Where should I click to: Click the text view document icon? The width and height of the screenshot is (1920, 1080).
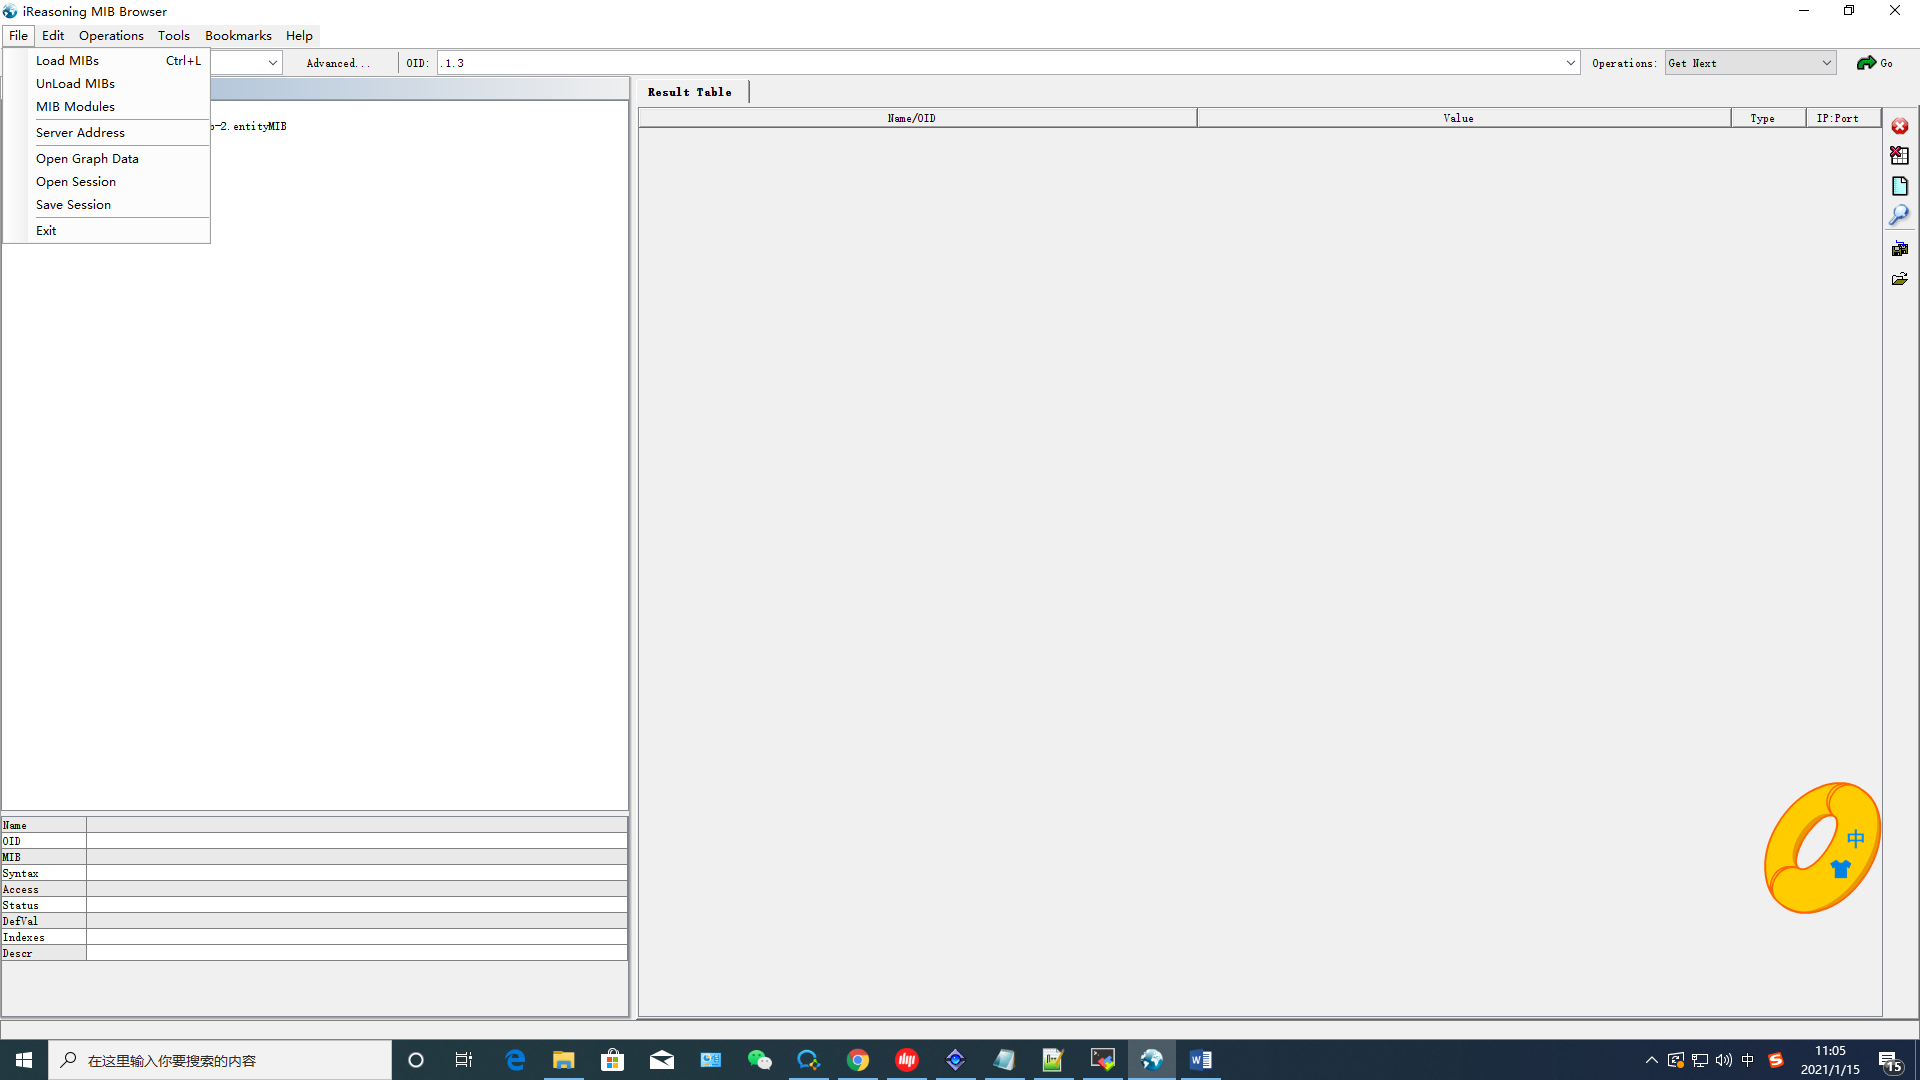pos(1899,186)
